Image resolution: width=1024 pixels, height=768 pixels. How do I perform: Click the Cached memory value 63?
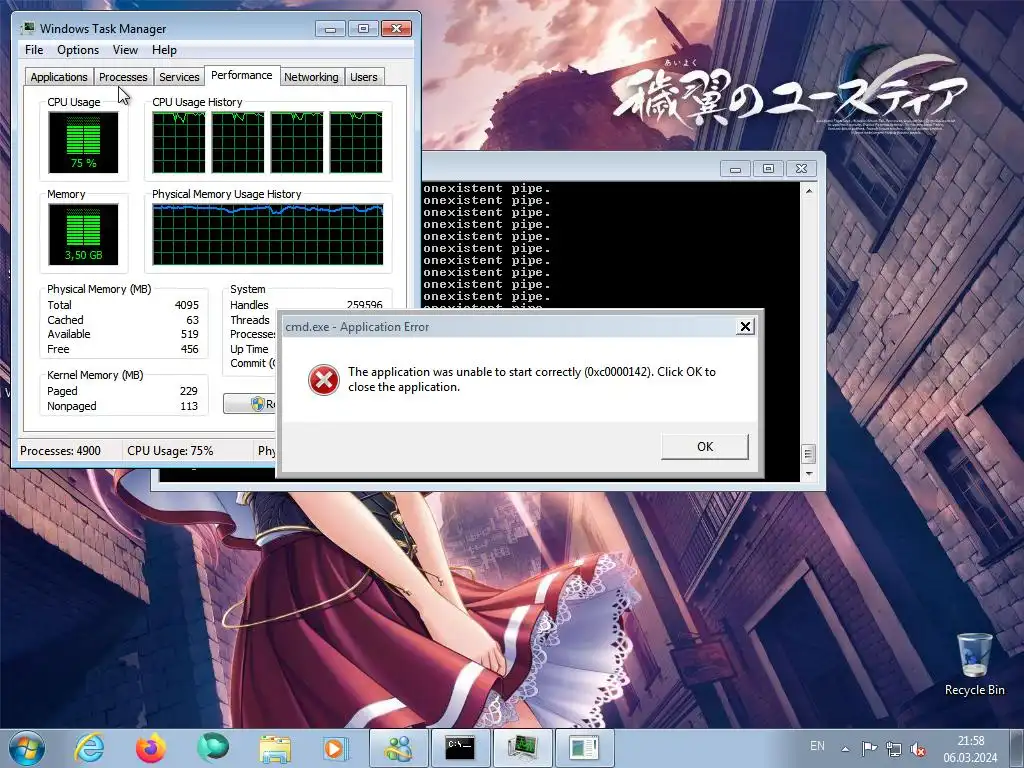pyautogui.click(x=192, y=320)
